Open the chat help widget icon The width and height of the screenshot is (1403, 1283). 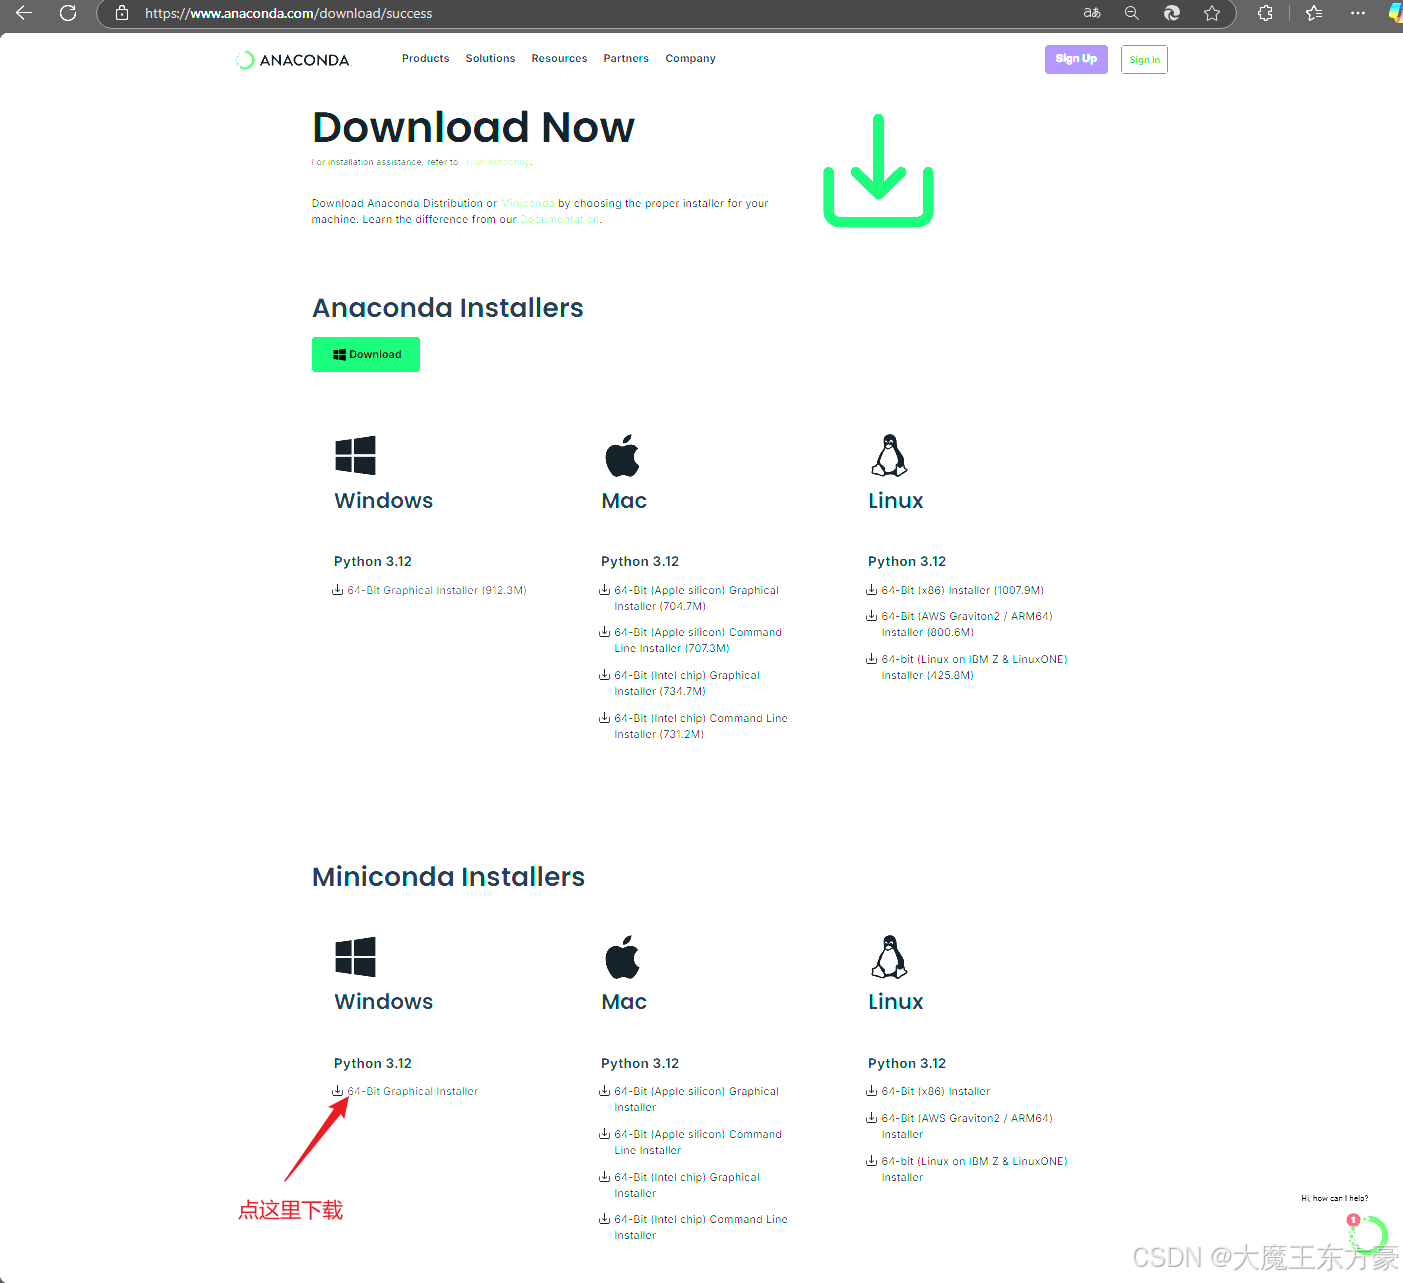pos(1369,1234)
